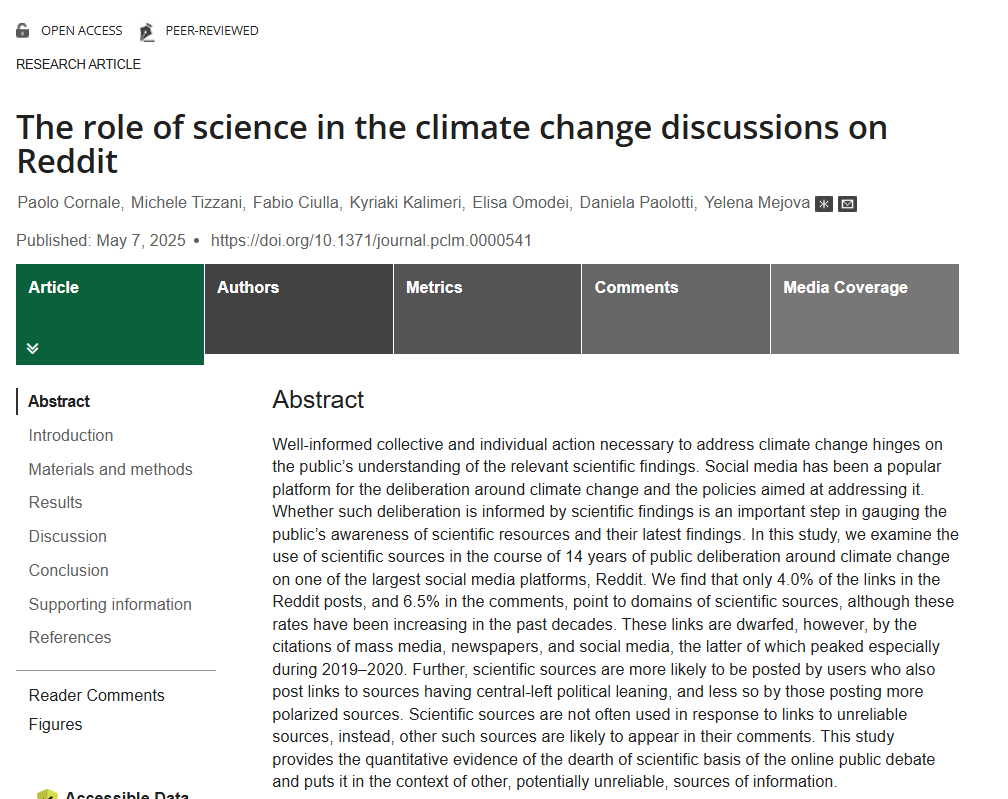Click author name Kyriaki Kalimeri
Viewport: 1008px width, 799px height.
pyautogui.click(x=406, y=203)
